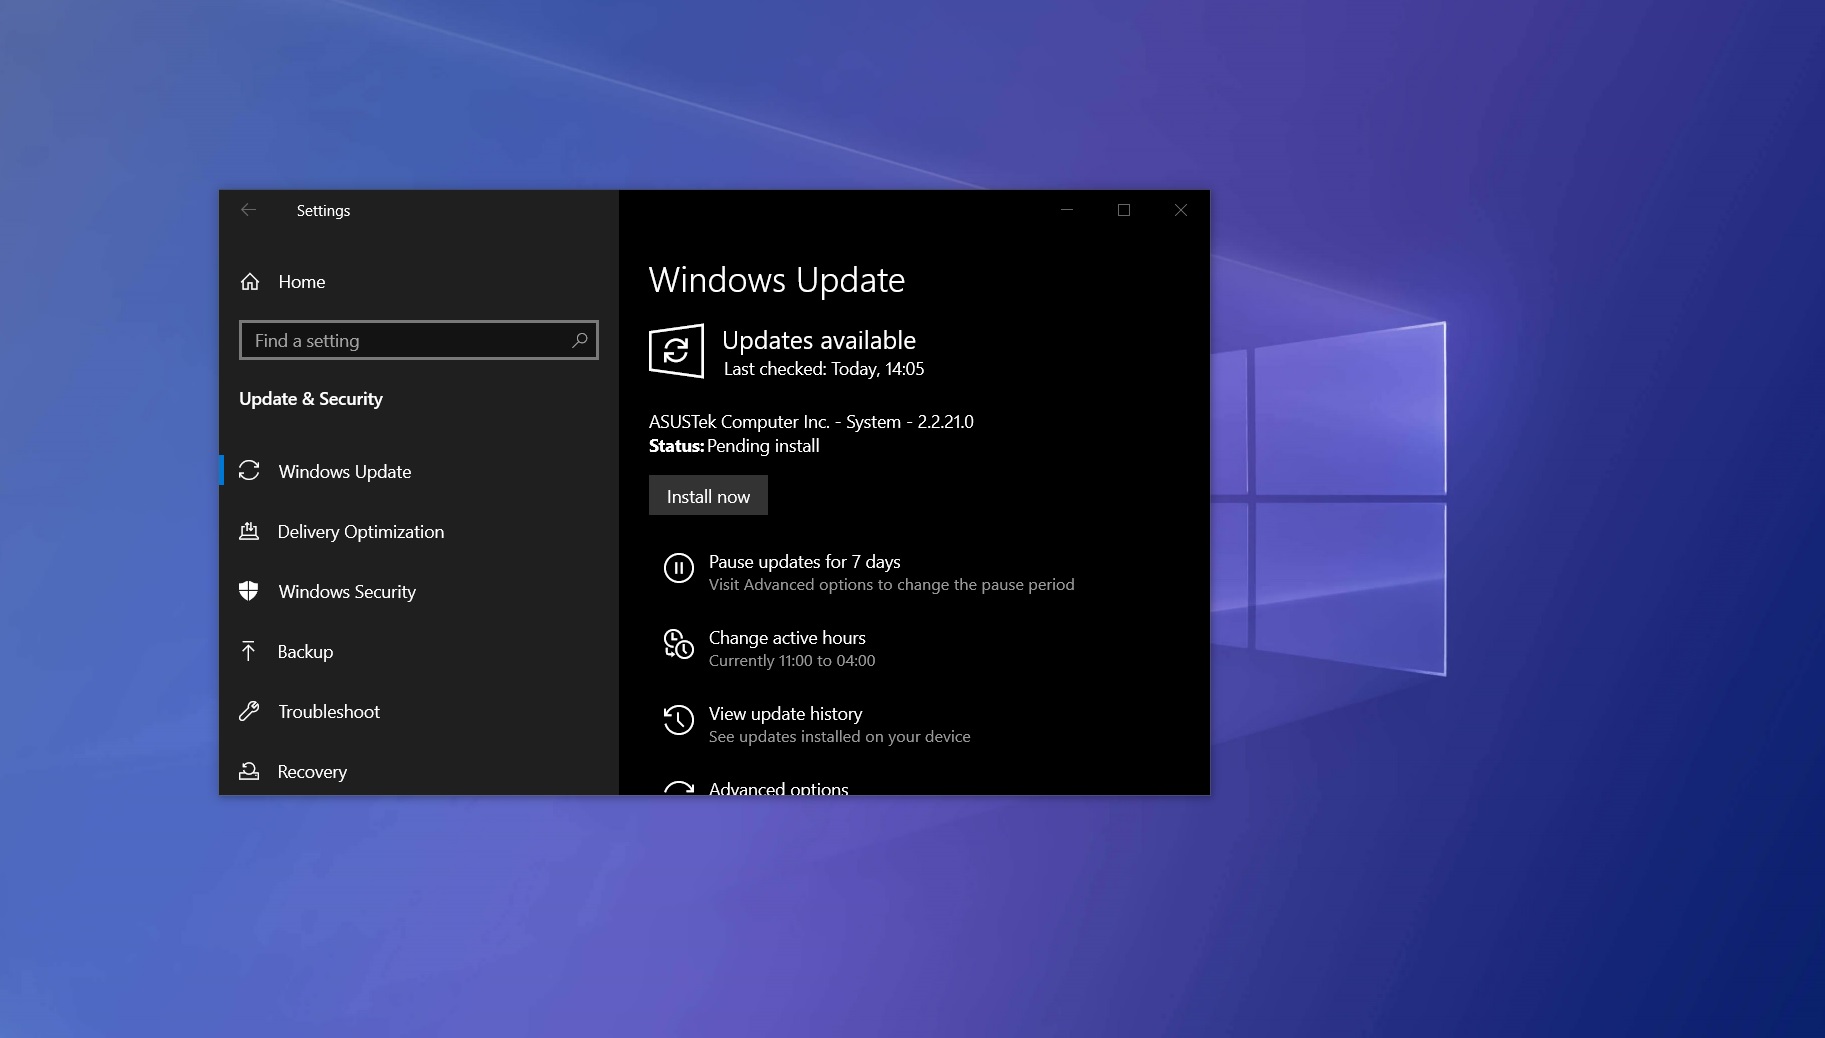
Task: Click the Windows Update refresh arrows icon in sidebar
Action: tap(249, 471)
